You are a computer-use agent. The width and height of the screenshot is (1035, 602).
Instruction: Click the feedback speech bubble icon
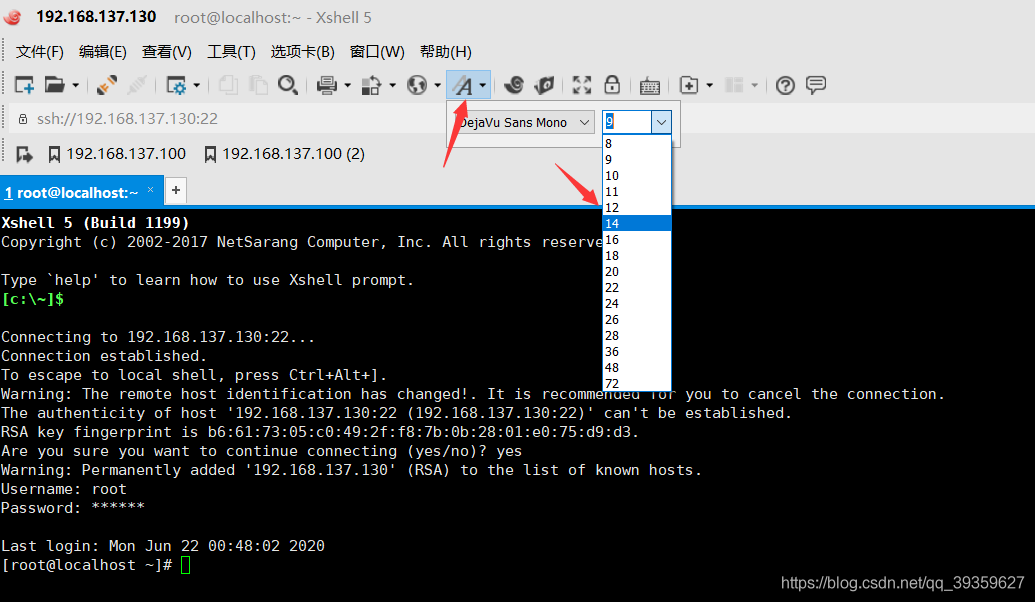[816, 85]
